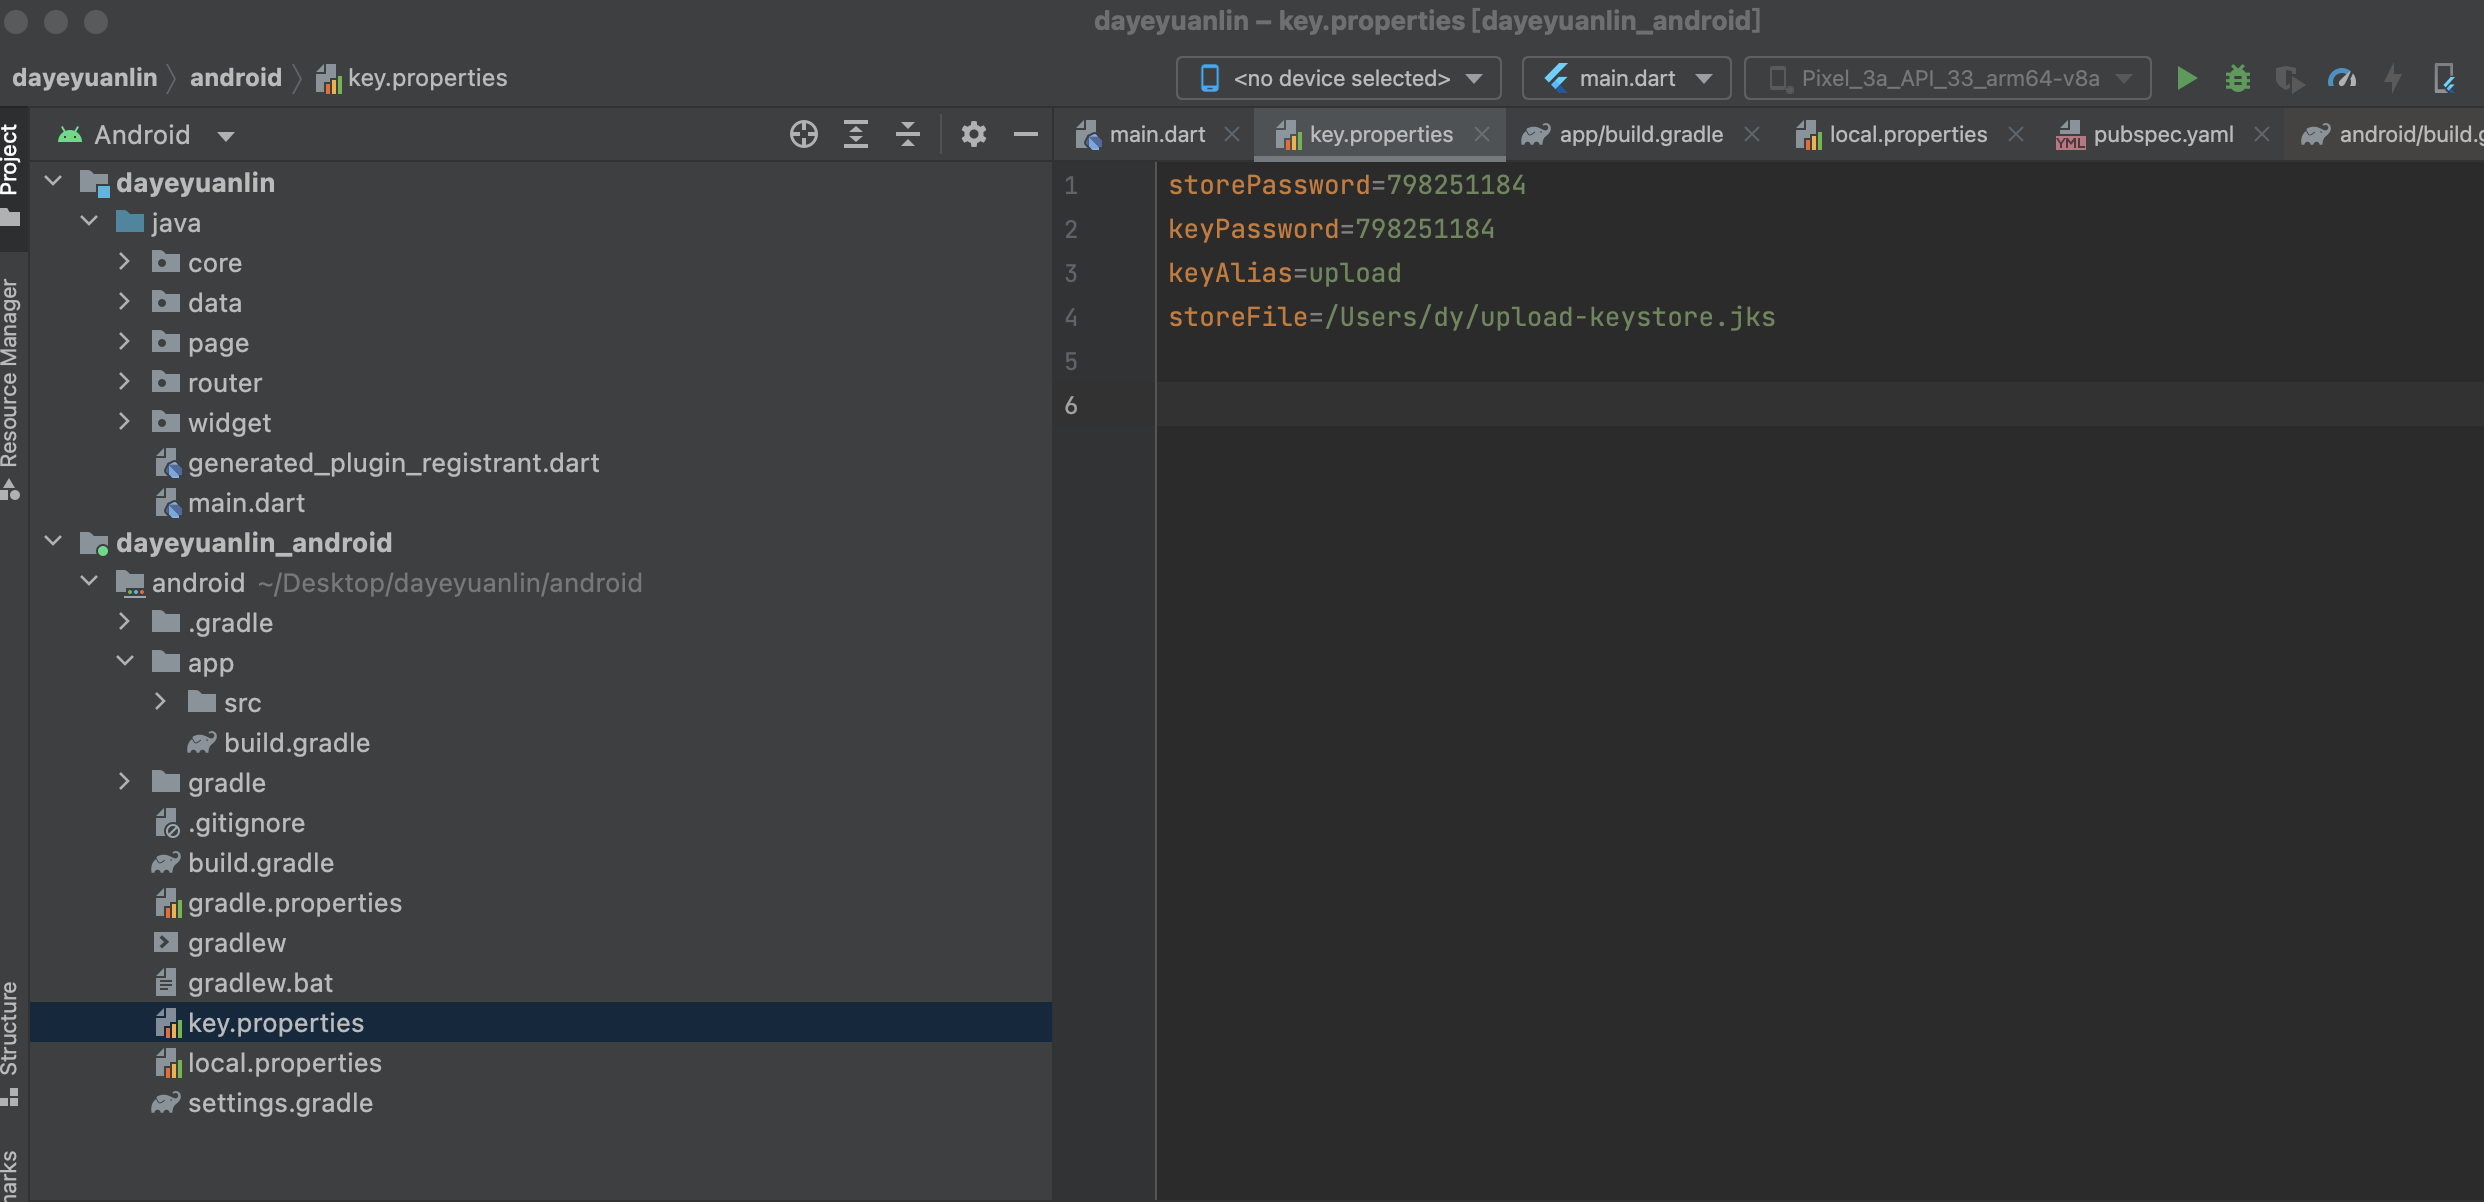Expand the widget folder
This screenshot has height=1202, width=2484.
pos(125,422)
